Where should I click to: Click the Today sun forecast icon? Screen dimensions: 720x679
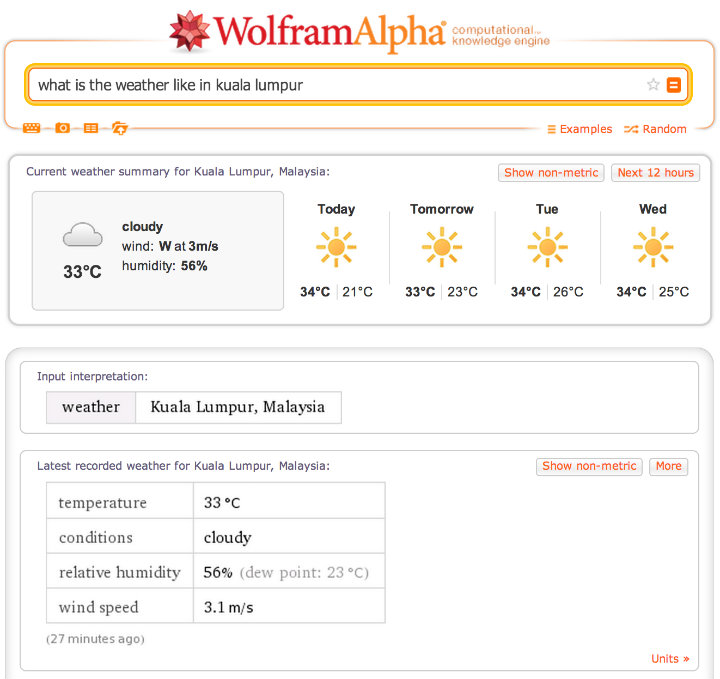coord(336,247)
